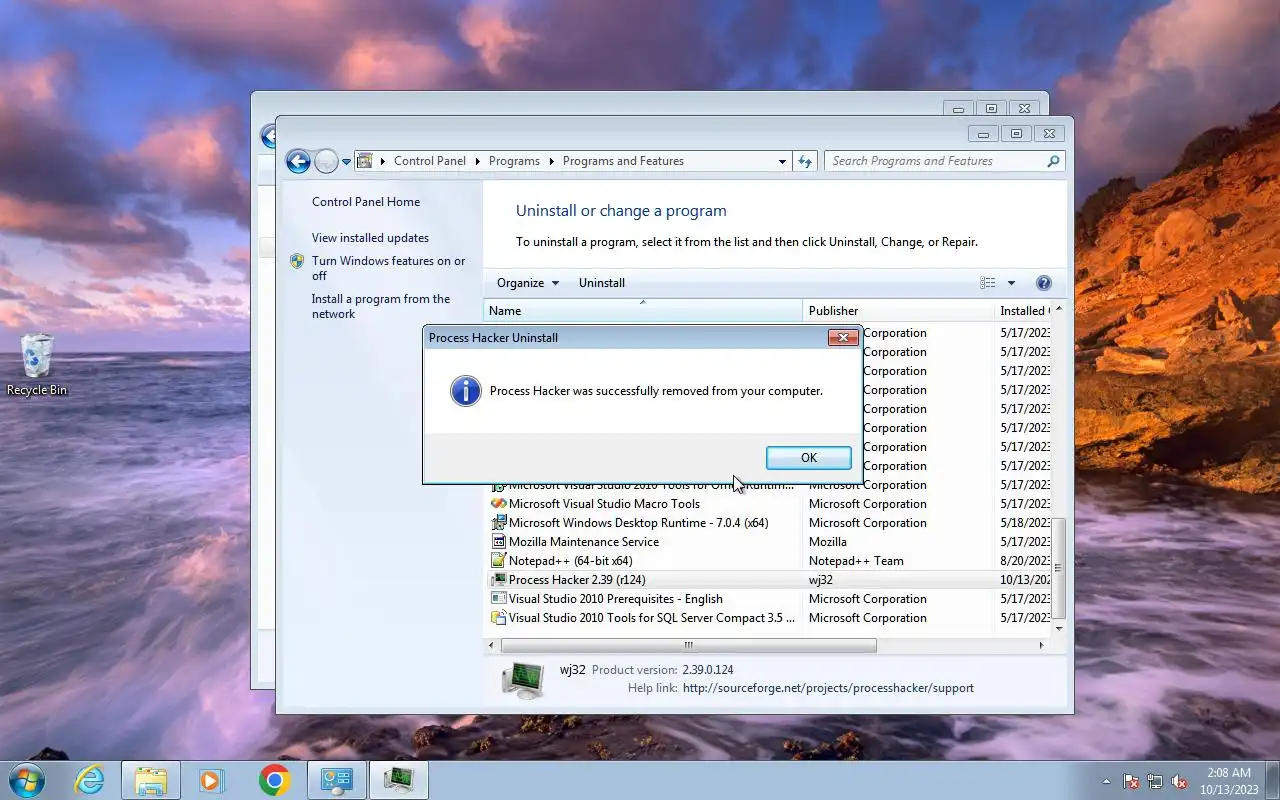
Task: Change view with the view icon
Action: (988, 283)
